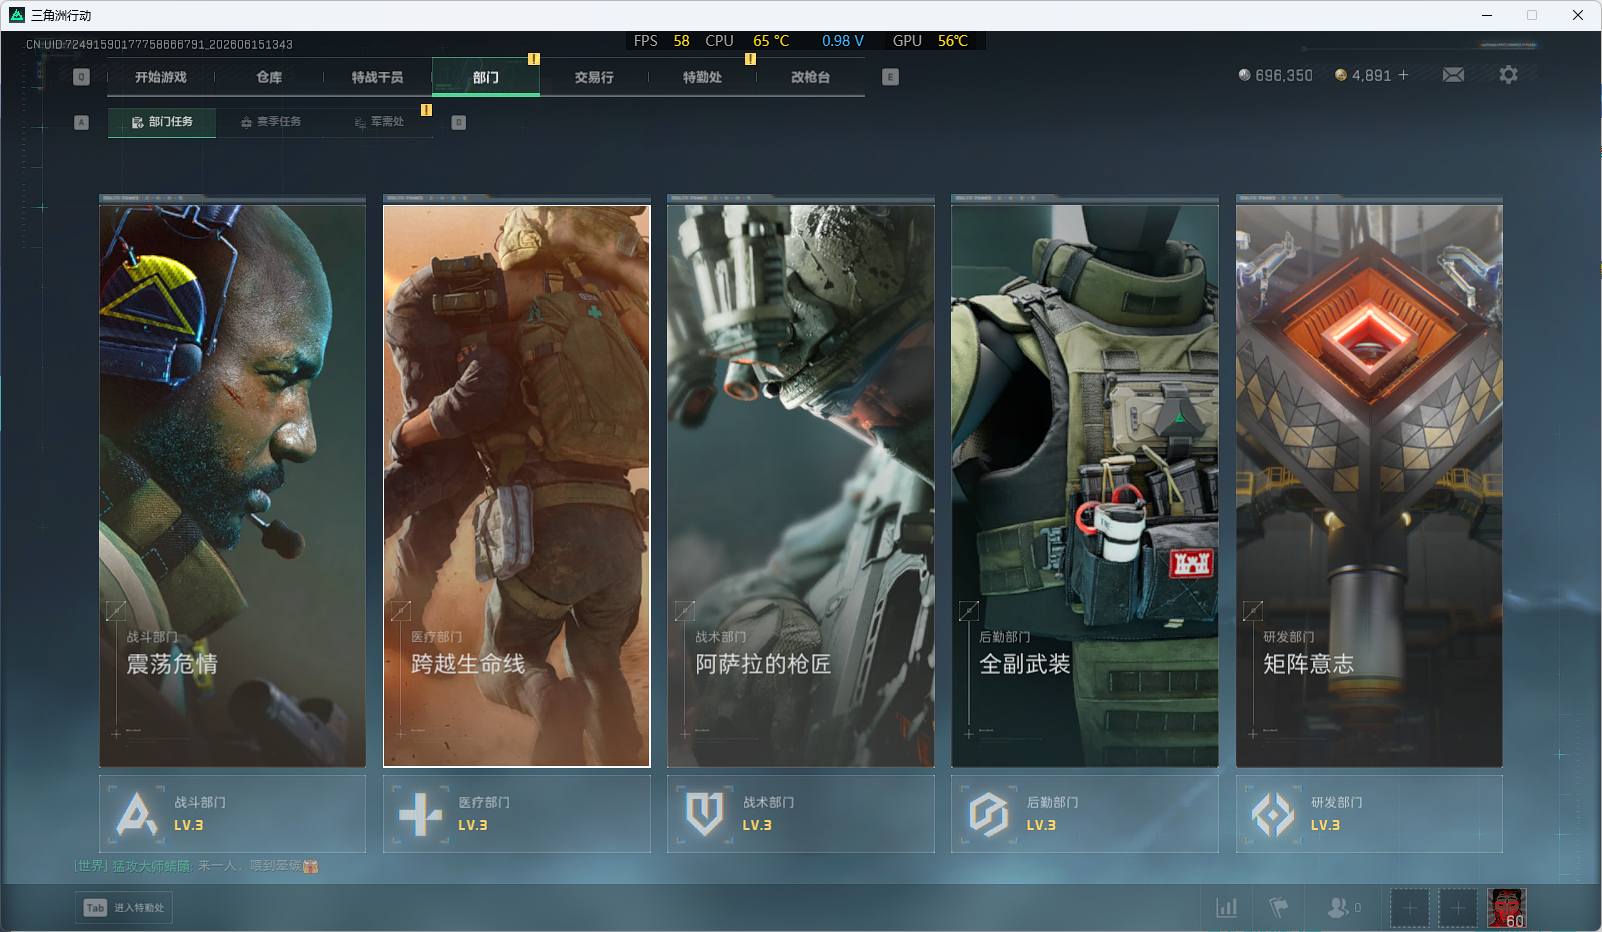
Task: Click the CN UID text at top left
Action: pyautogui.click(x=159, y=44)
